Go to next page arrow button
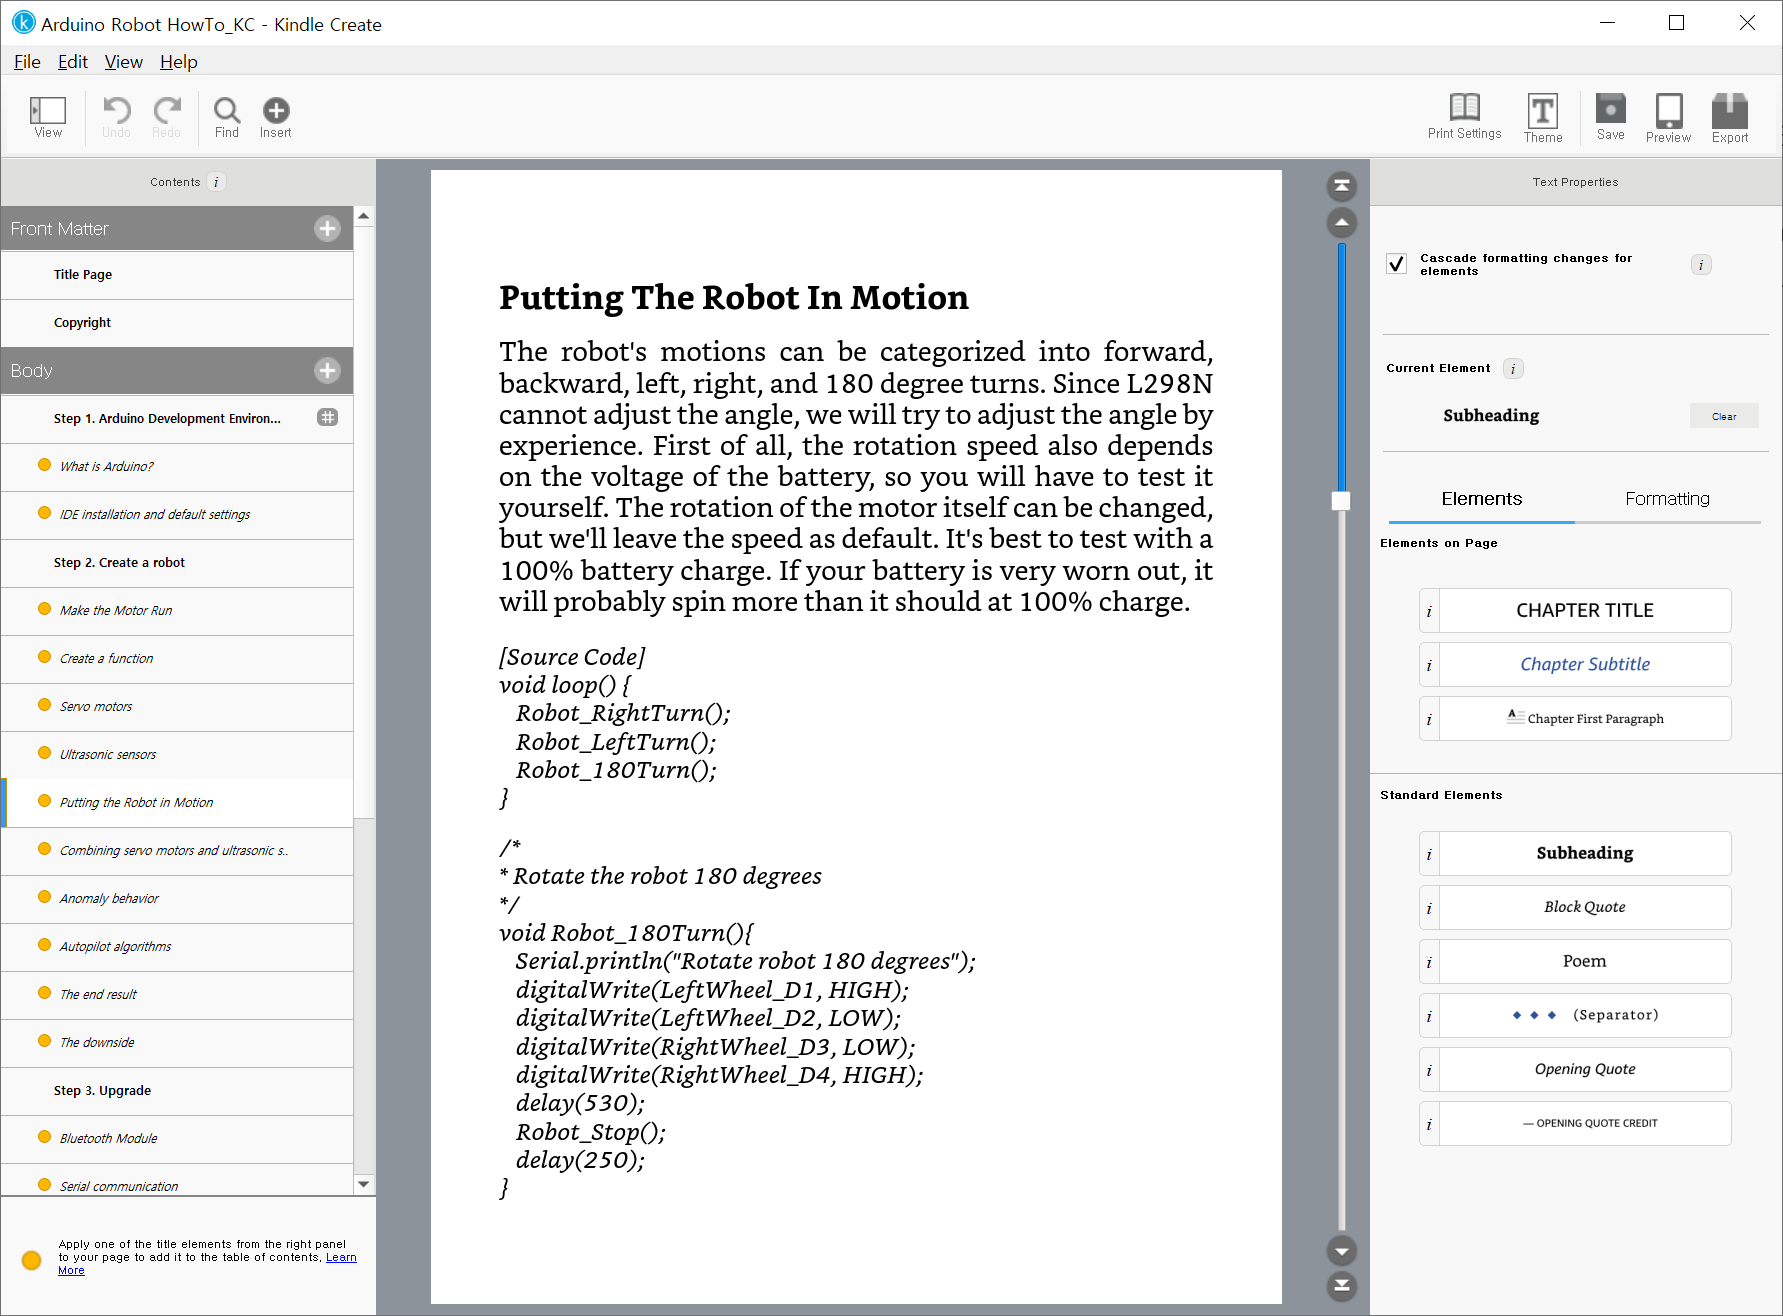The image size is (1783, 1316). (1341, 1251)
